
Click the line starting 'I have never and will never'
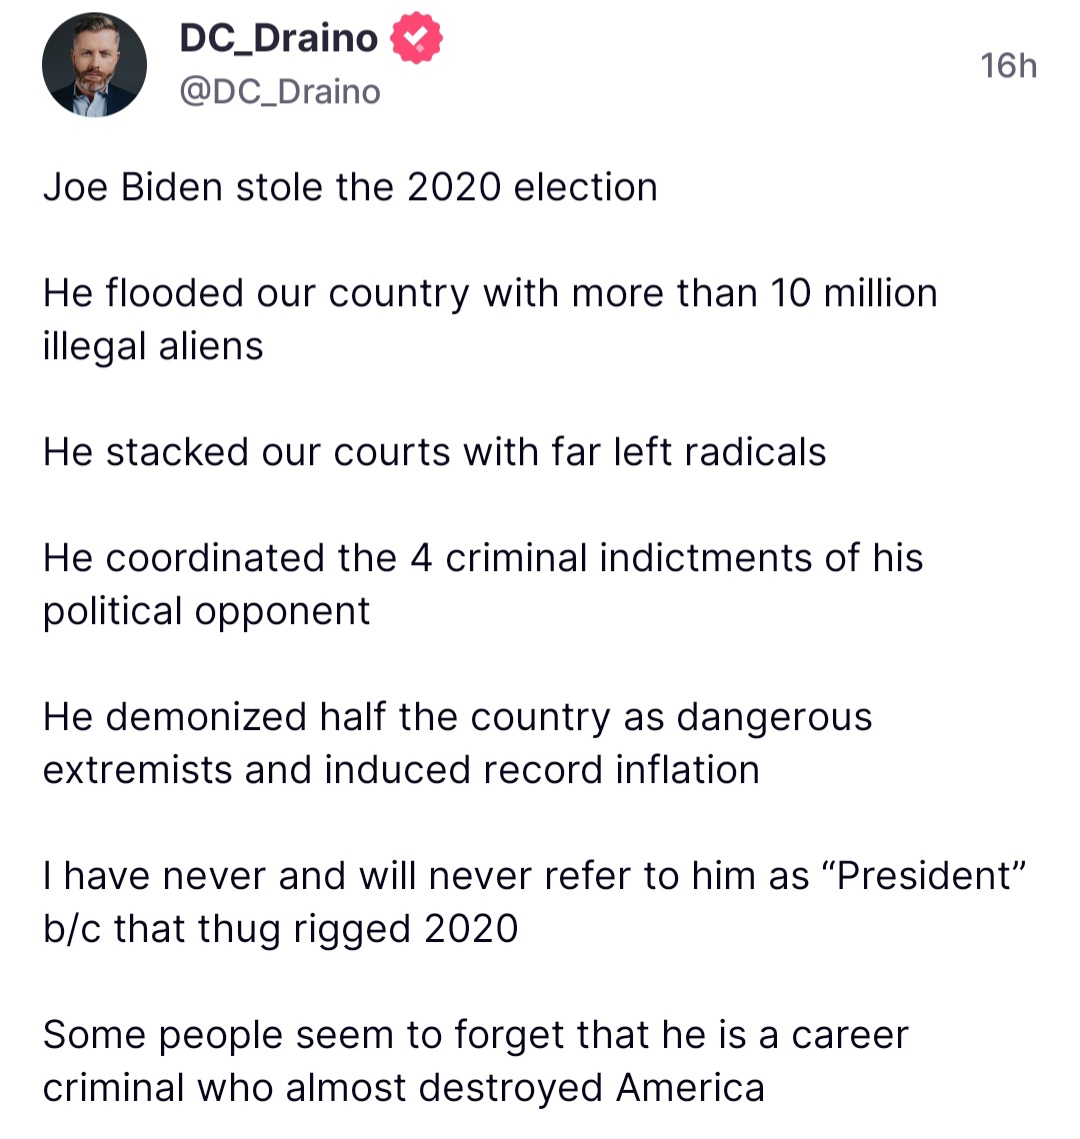pyautogui.click(x=535, y=876)
